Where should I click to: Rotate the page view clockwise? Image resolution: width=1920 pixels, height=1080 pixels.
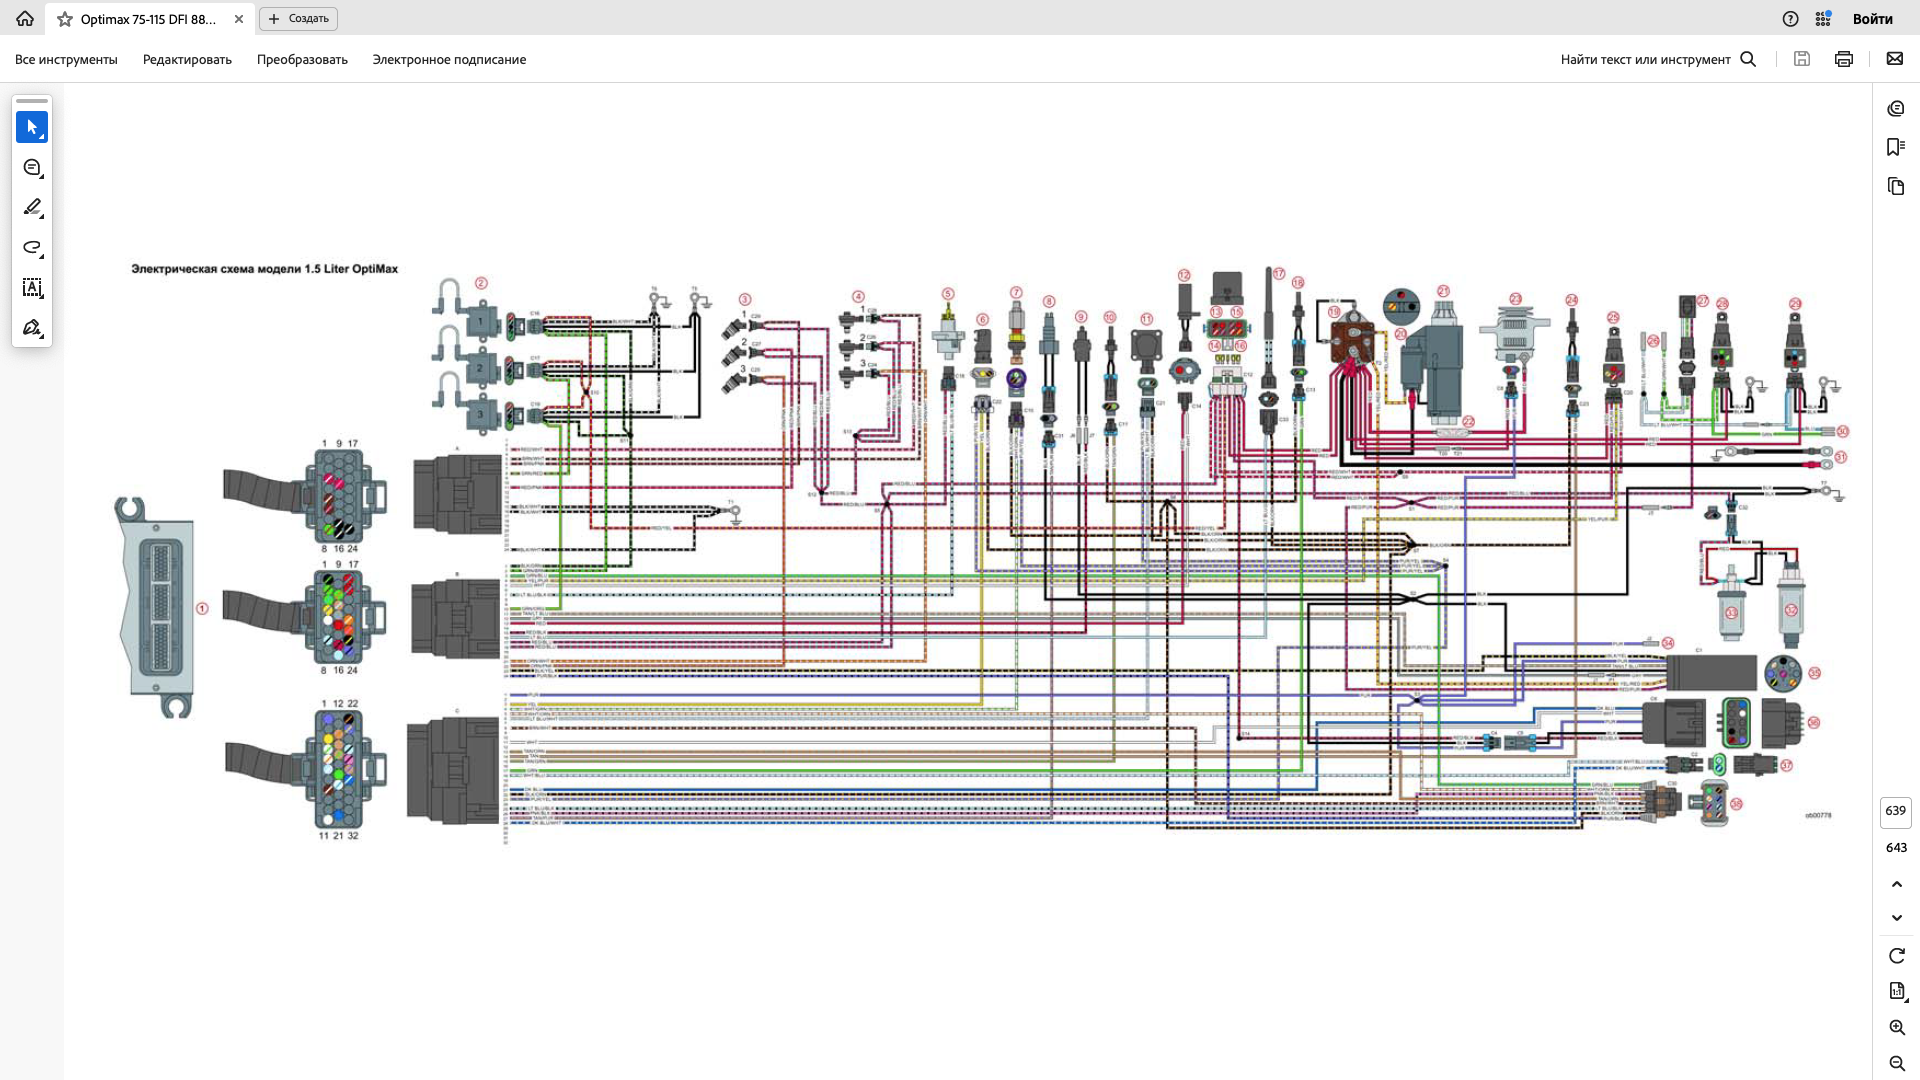[x=1897, y=956]
